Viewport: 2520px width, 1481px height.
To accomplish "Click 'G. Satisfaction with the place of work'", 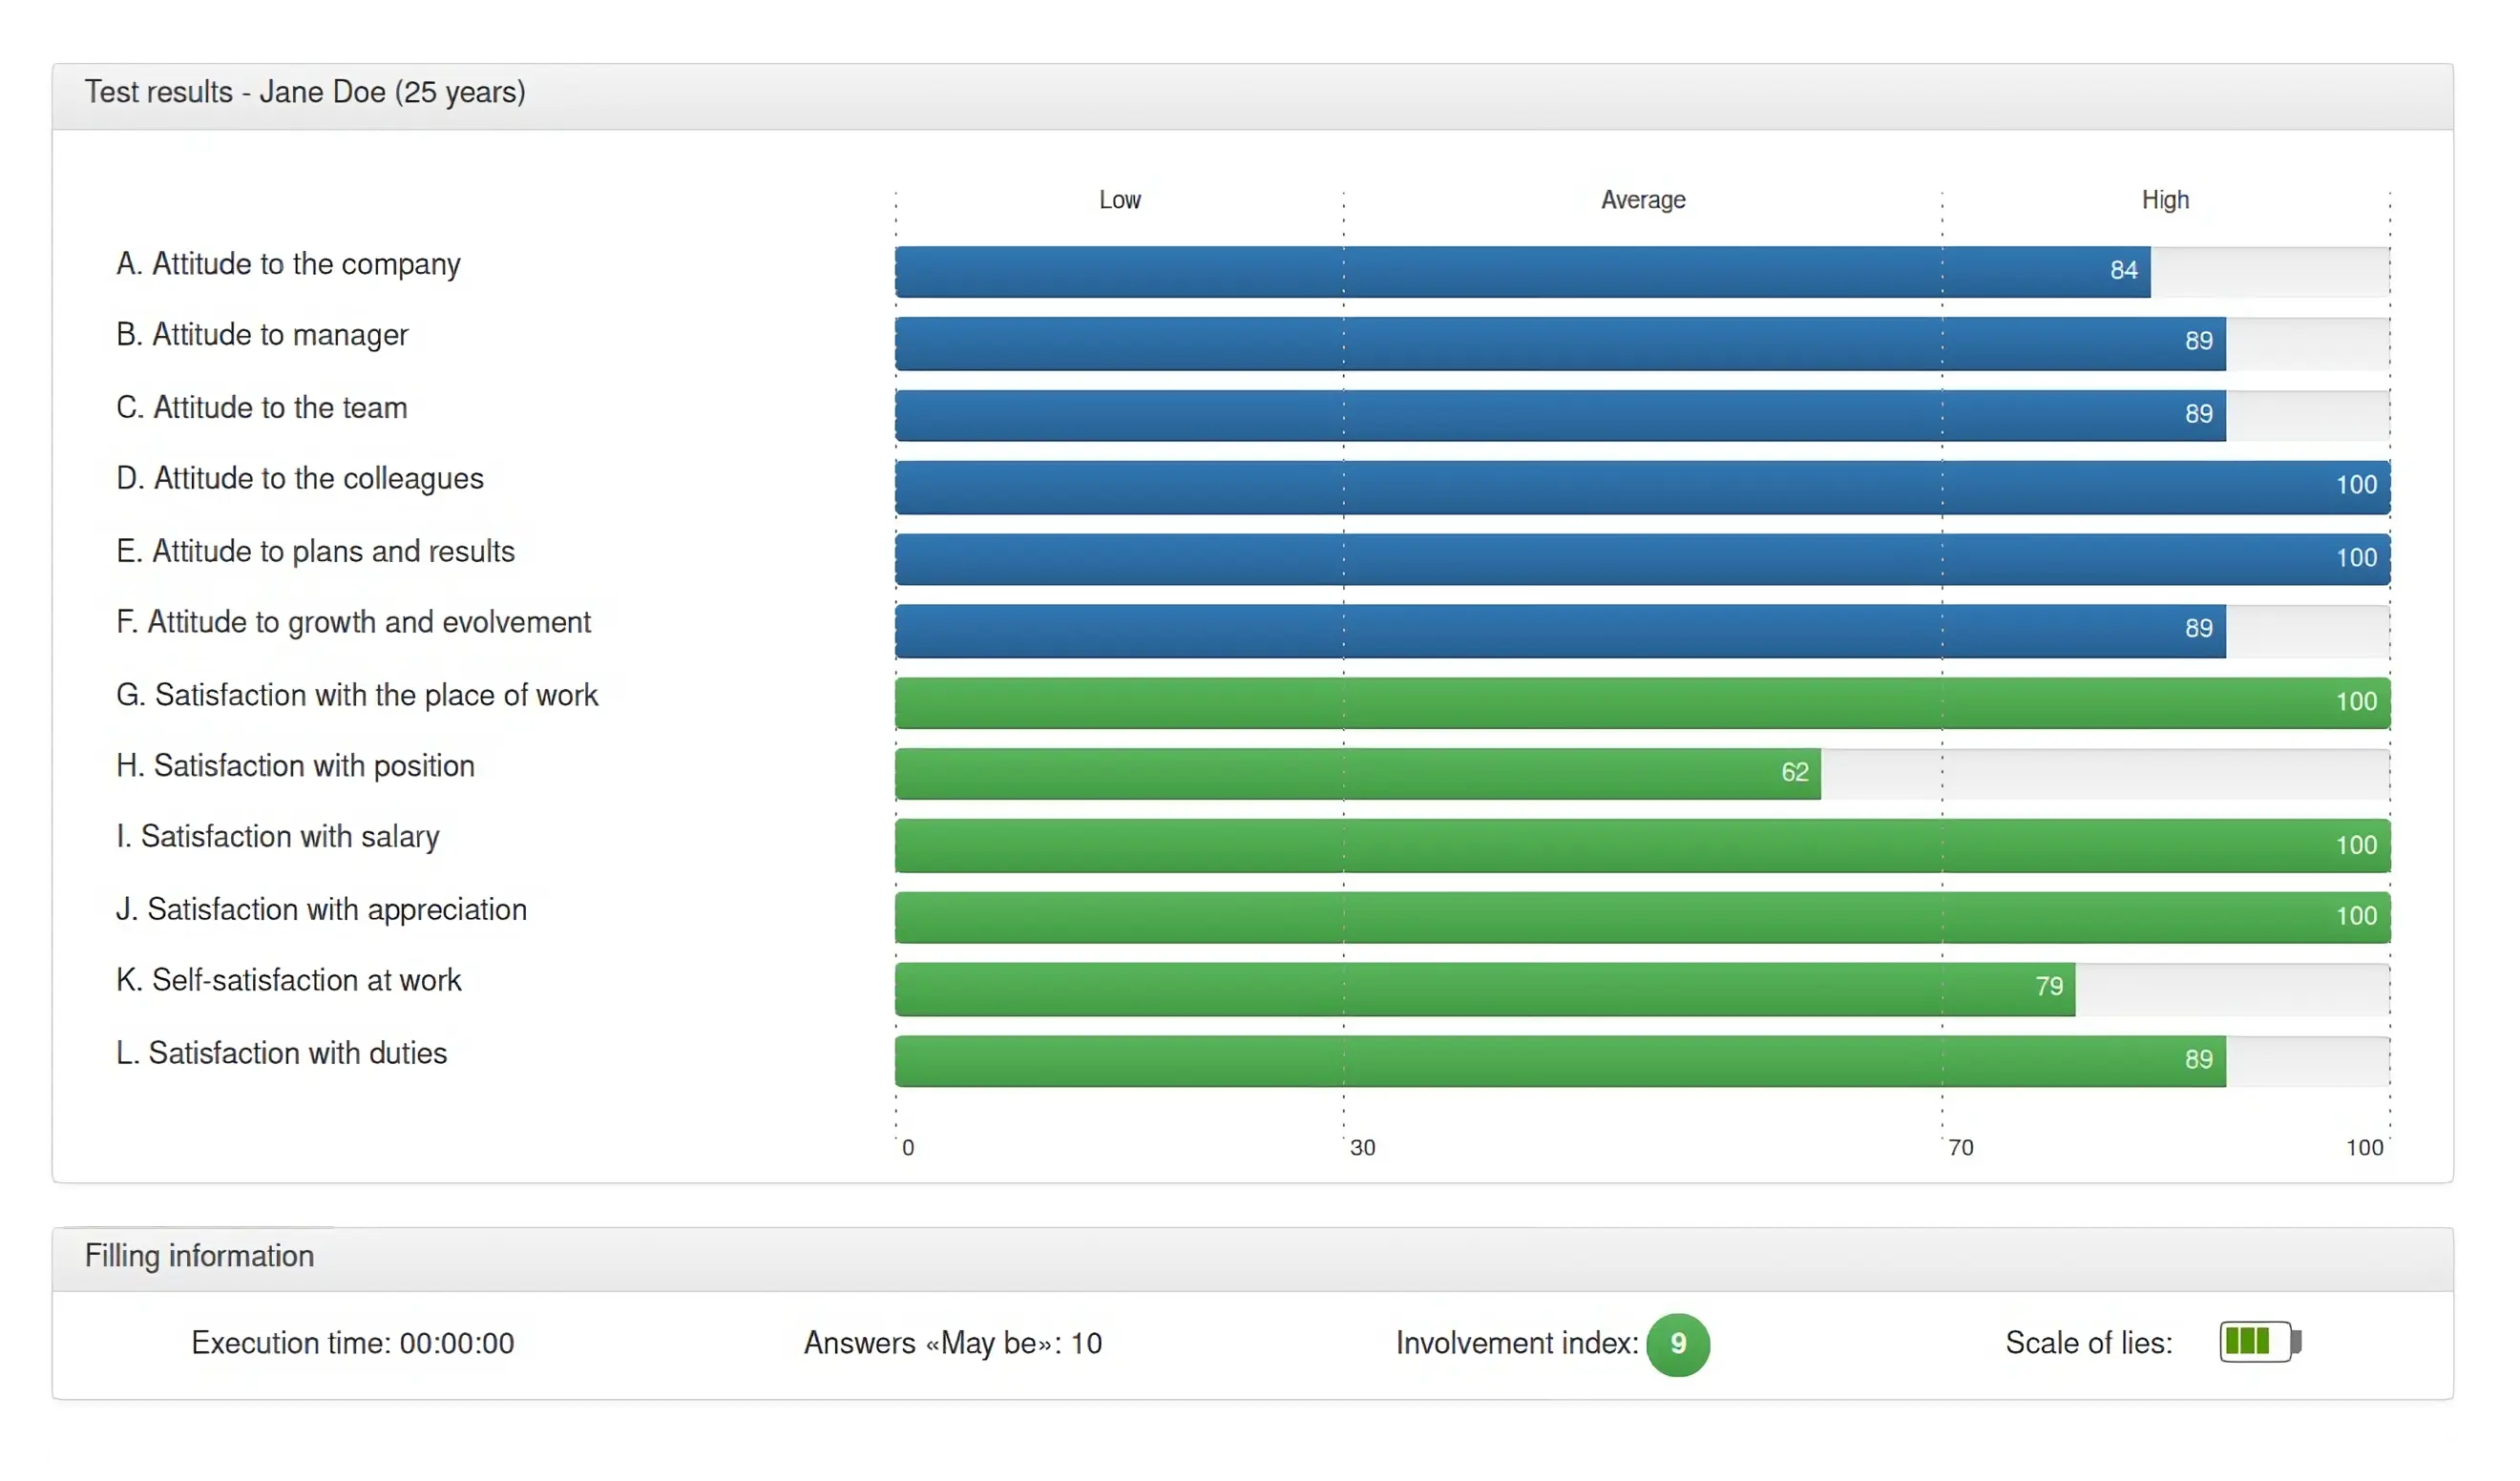I will point(356,695).
